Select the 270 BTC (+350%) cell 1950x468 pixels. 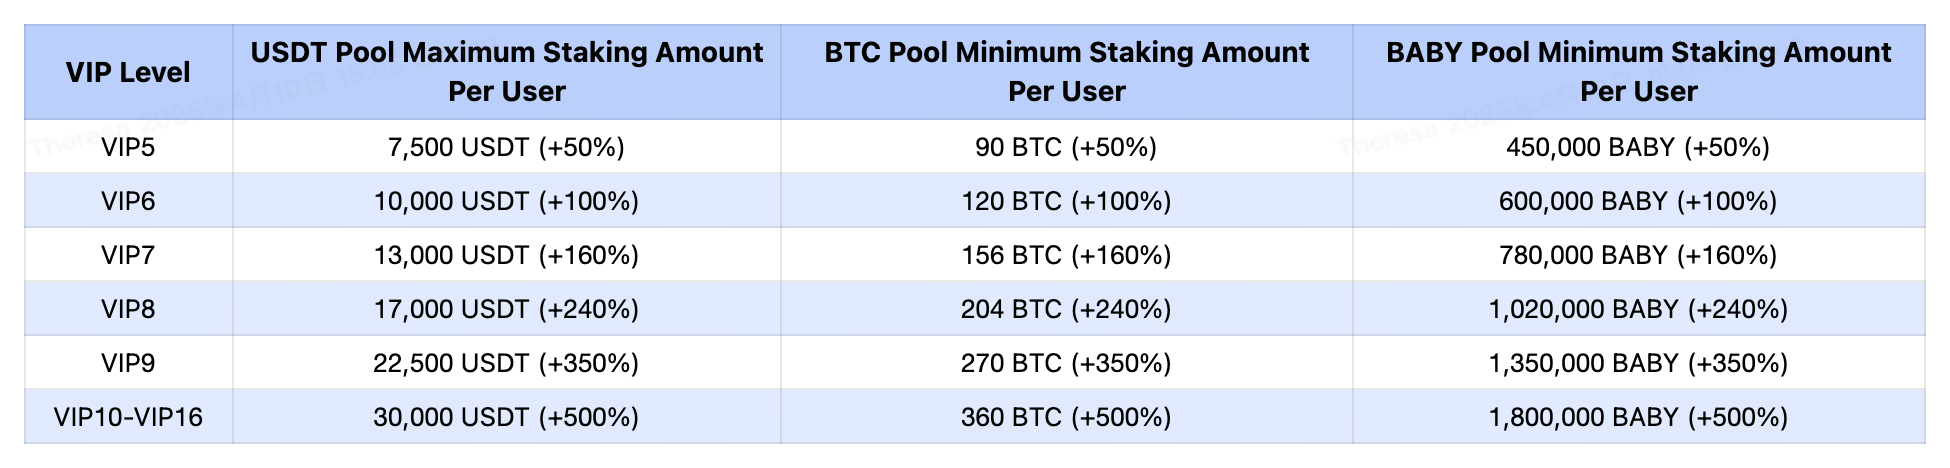(1066, 363)
